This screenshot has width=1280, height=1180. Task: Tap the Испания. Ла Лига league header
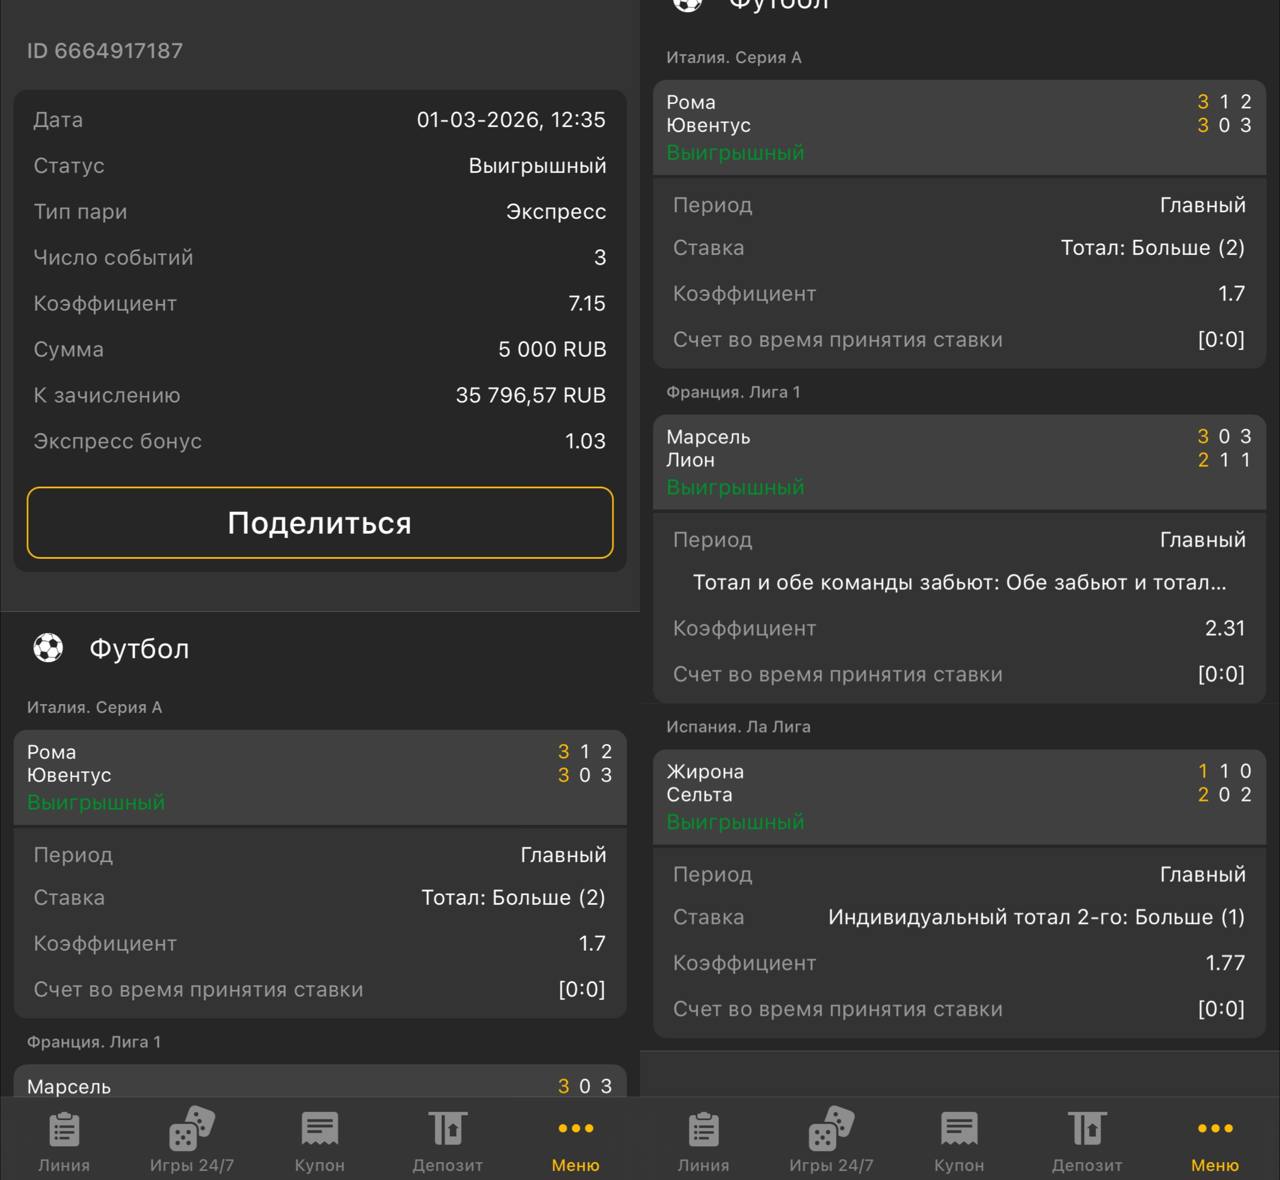tap(738, 727)
